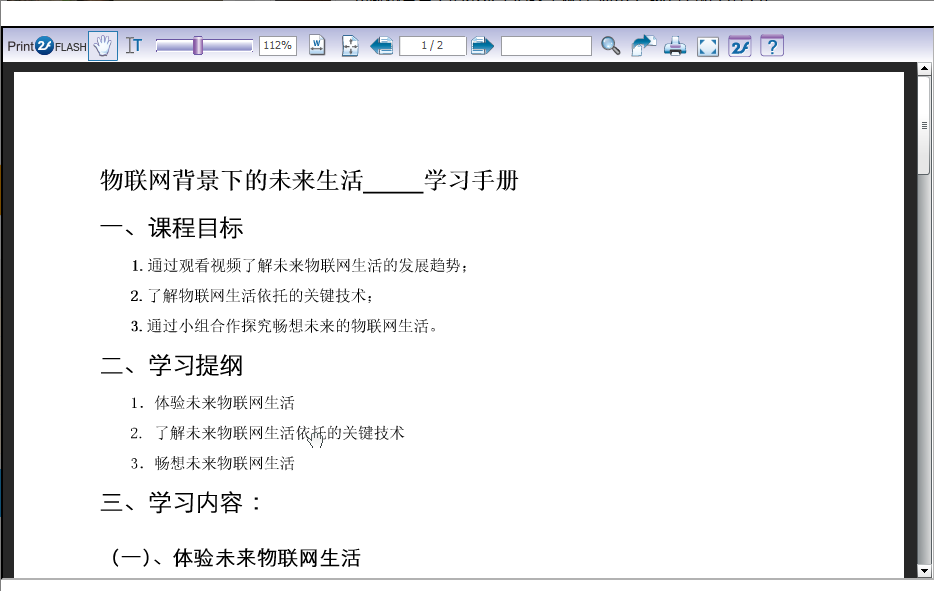Click the vertical scrollbar thumb

tap(924, 125)
